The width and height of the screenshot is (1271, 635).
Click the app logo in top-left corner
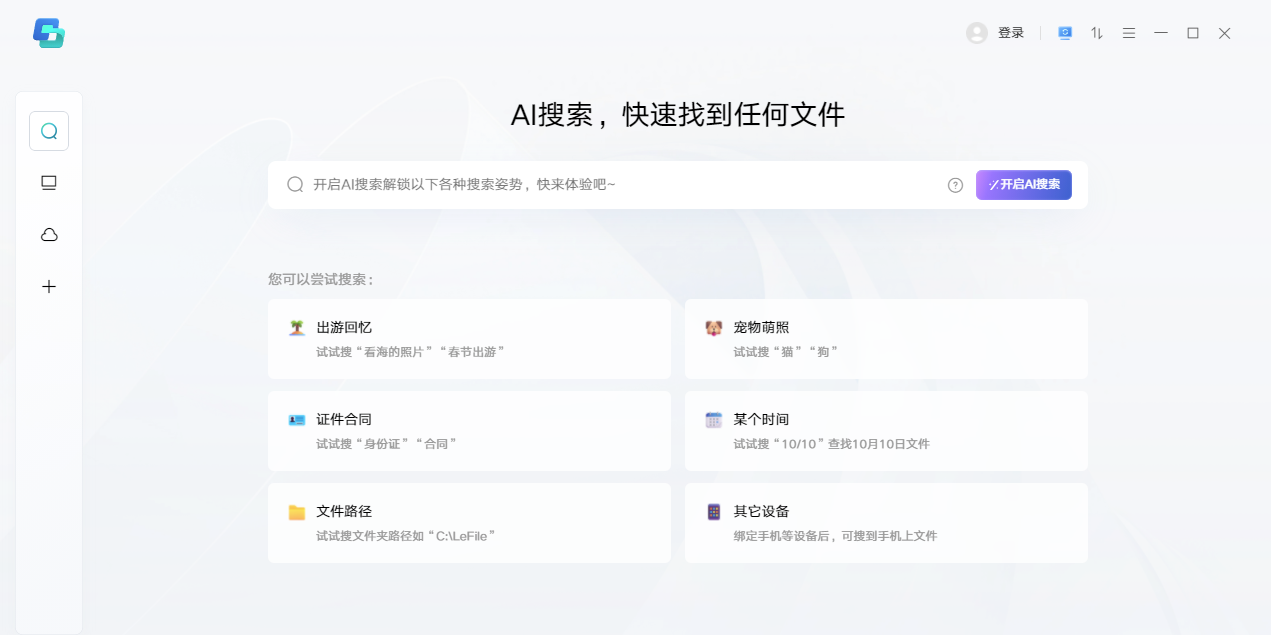pos(49,33)
